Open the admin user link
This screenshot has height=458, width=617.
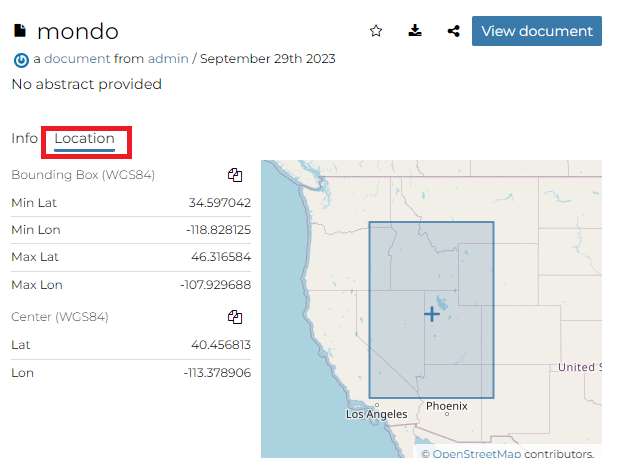point(168,59)
